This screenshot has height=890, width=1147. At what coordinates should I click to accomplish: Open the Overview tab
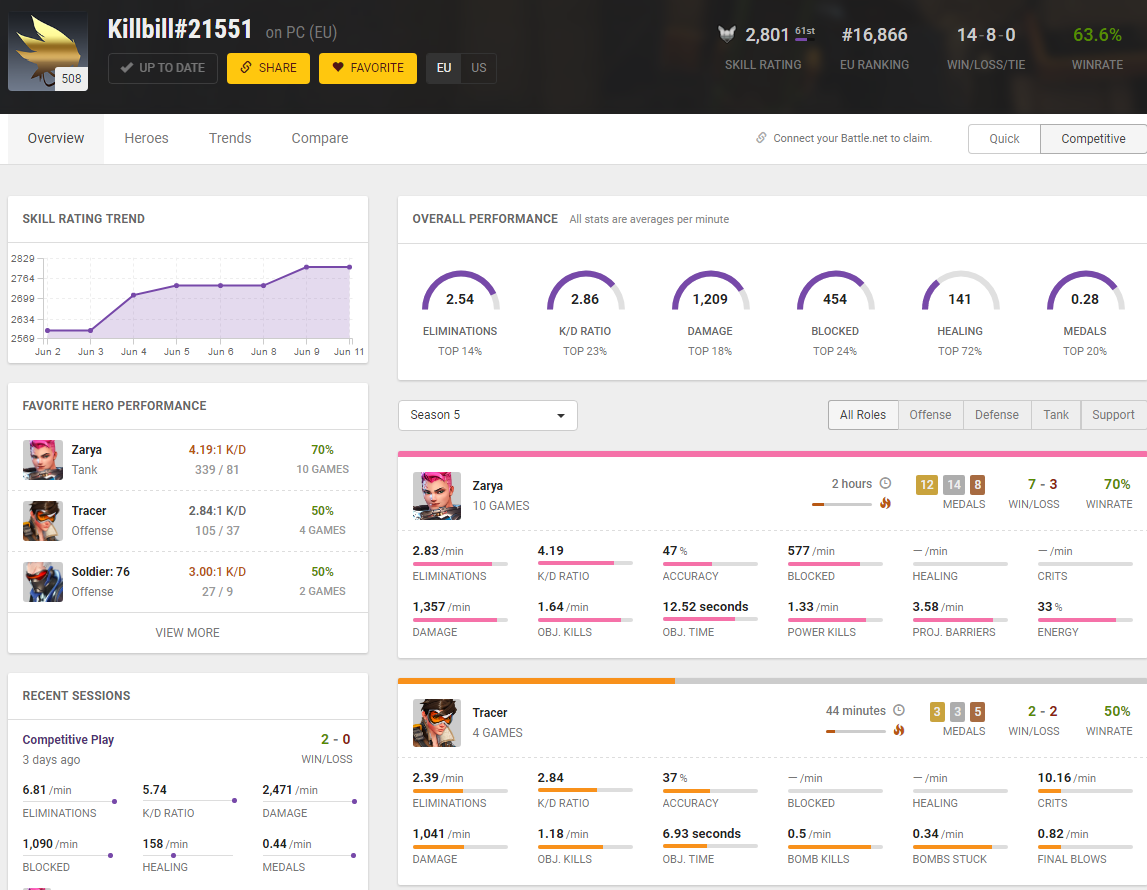point(56,138)
